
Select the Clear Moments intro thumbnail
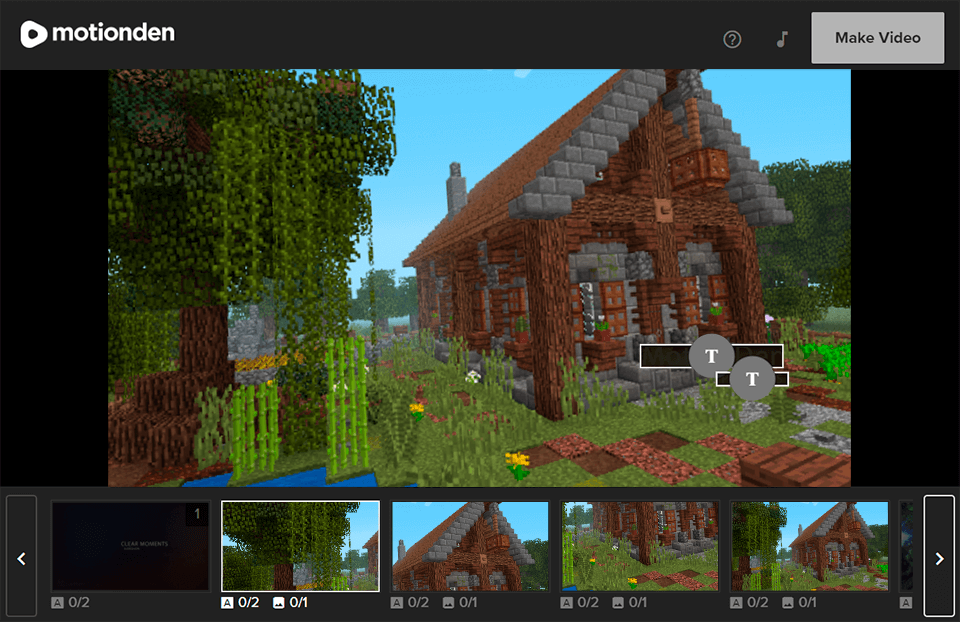(130, 545)
